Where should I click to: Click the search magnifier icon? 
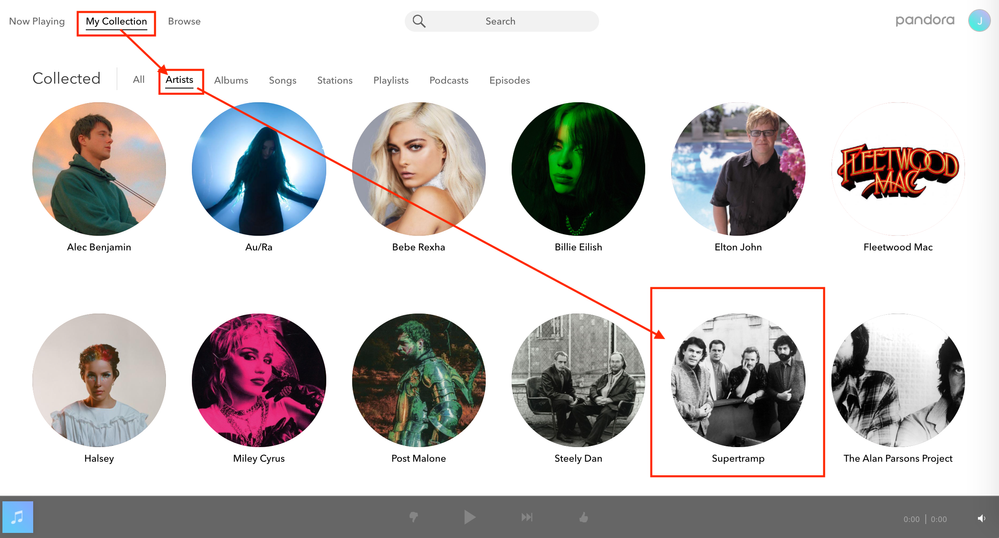click(x=419, y=21)
